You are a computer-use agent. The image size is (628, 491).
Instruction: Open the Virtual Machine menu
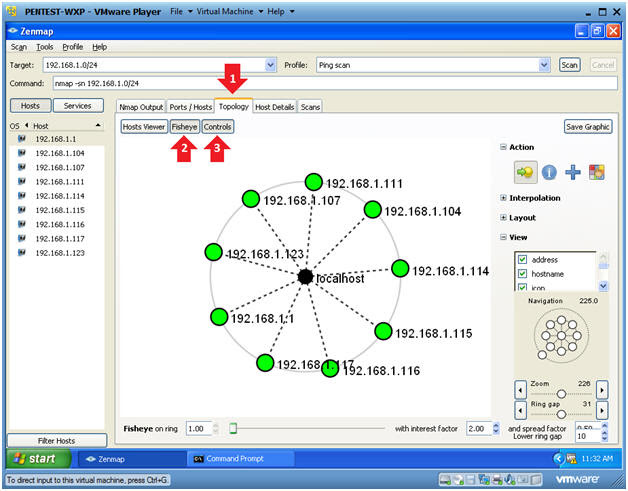pyautogui.click(x=225, y=12)
